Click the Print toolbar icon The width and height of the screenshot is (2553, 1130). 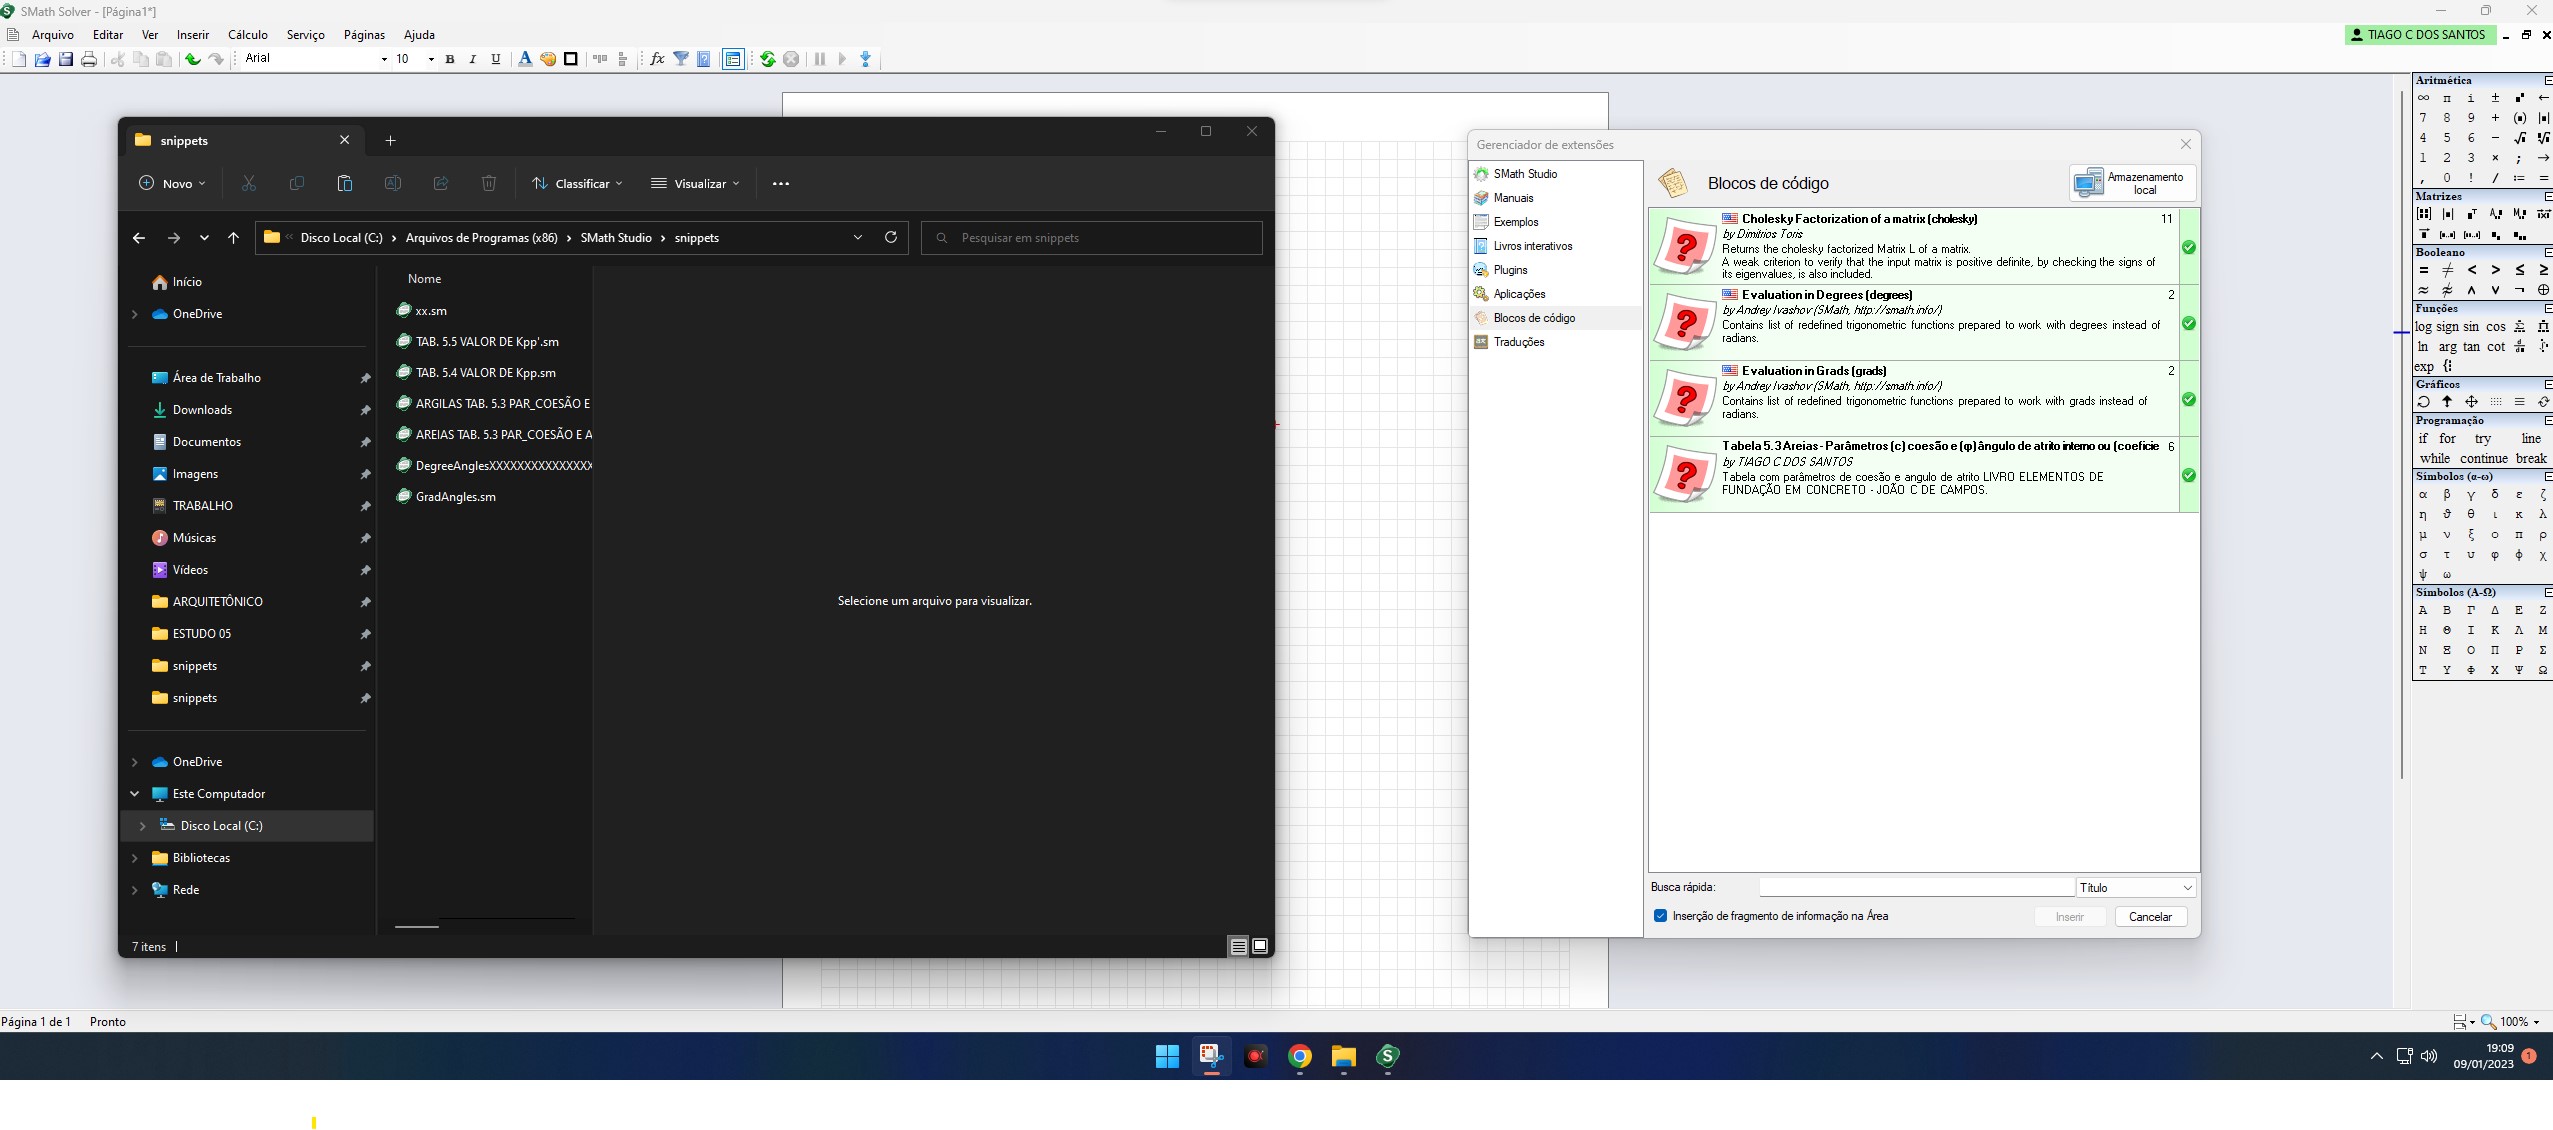[89, 60]
